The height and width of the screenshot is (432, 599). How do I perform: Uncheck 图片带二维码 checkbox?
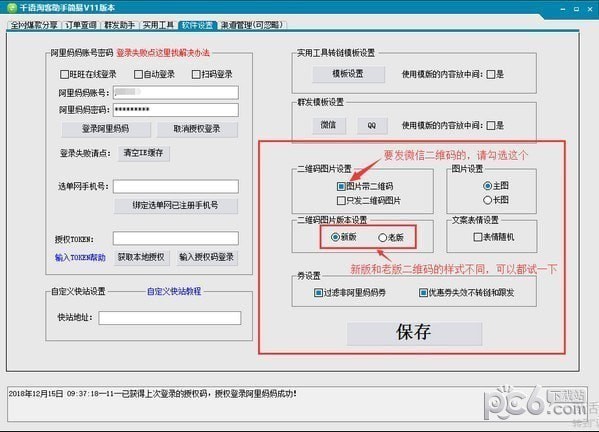[x=341, y=186]
